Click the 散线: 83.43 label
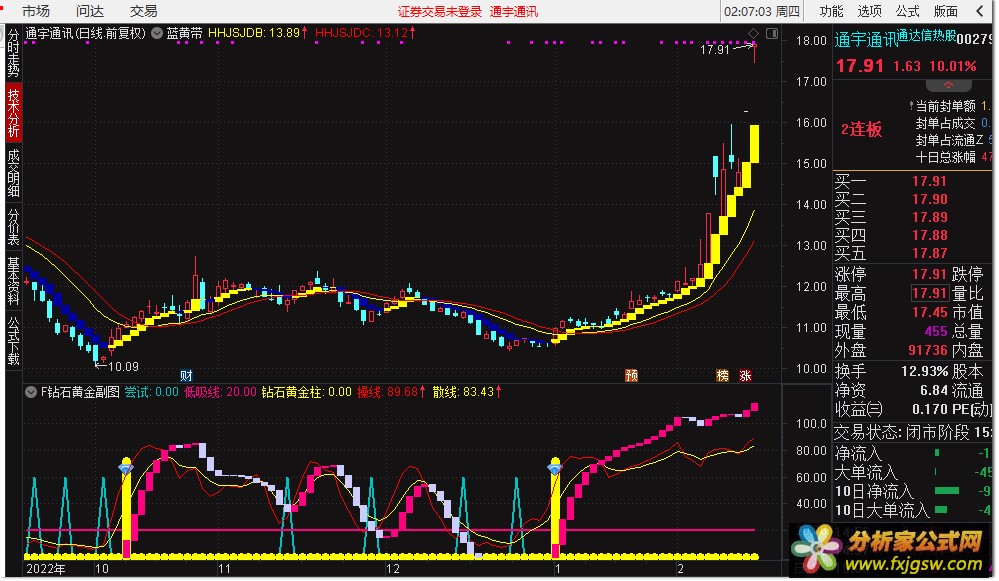 [x=467, y=392]
